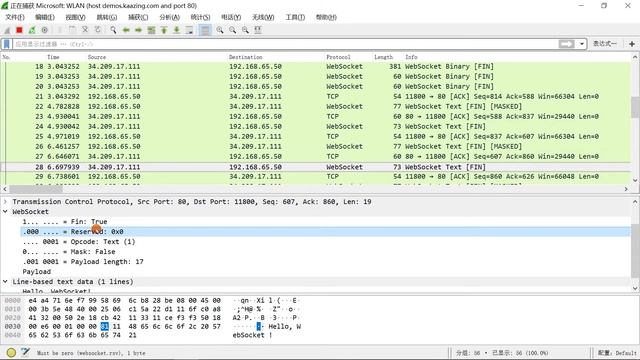640x360 pixels.
Task: Click the display filter input field
Action: (285, 44)
